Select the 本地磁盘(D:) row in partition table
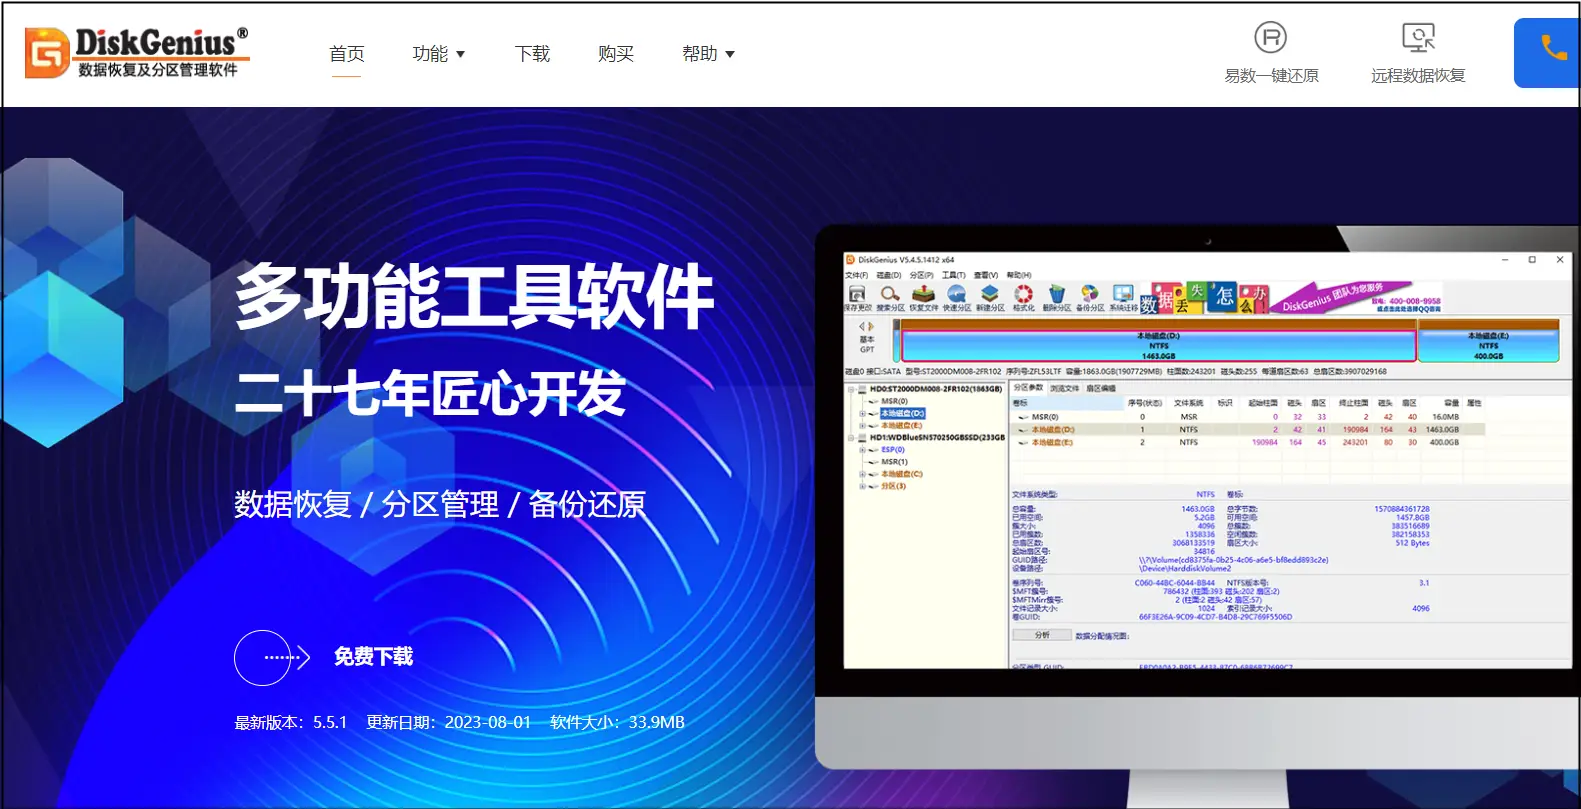Screen dimensions: 1581x809 tap(1248, 430)
